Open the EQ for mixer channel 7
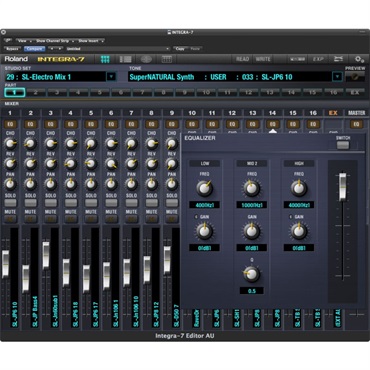This screenshot has width=370, height=370. click(131, 124)
